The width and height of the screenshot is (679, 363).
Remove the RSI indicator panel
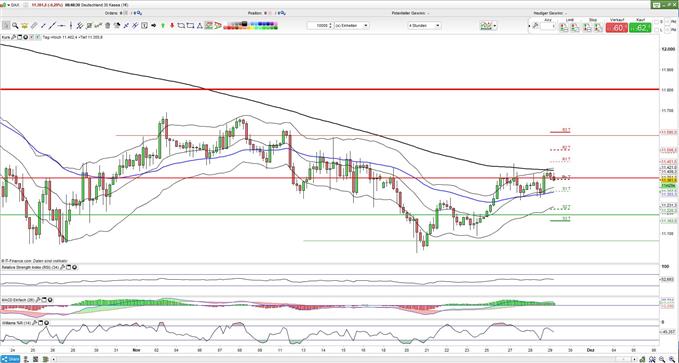click(x=74, y=267)
